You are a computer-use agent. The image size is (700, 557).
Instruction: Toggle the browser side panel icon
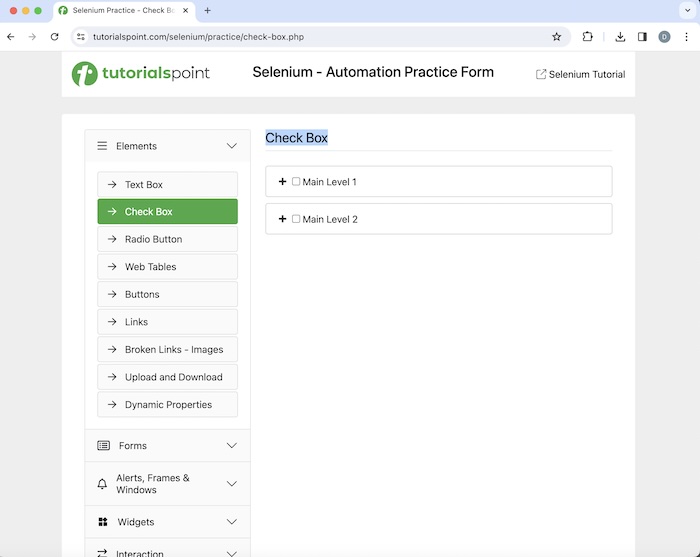point(642,36)
